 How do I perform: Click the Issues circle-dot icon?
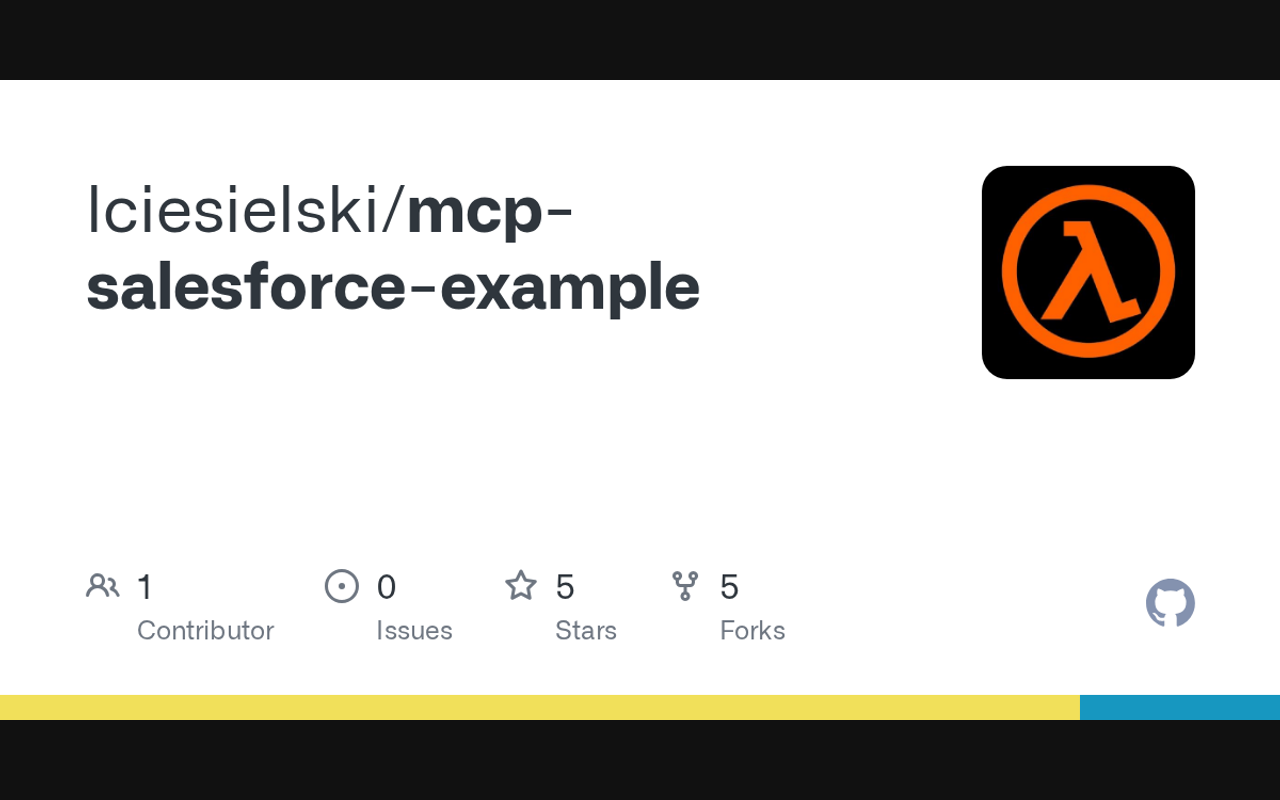pos(342,586)
